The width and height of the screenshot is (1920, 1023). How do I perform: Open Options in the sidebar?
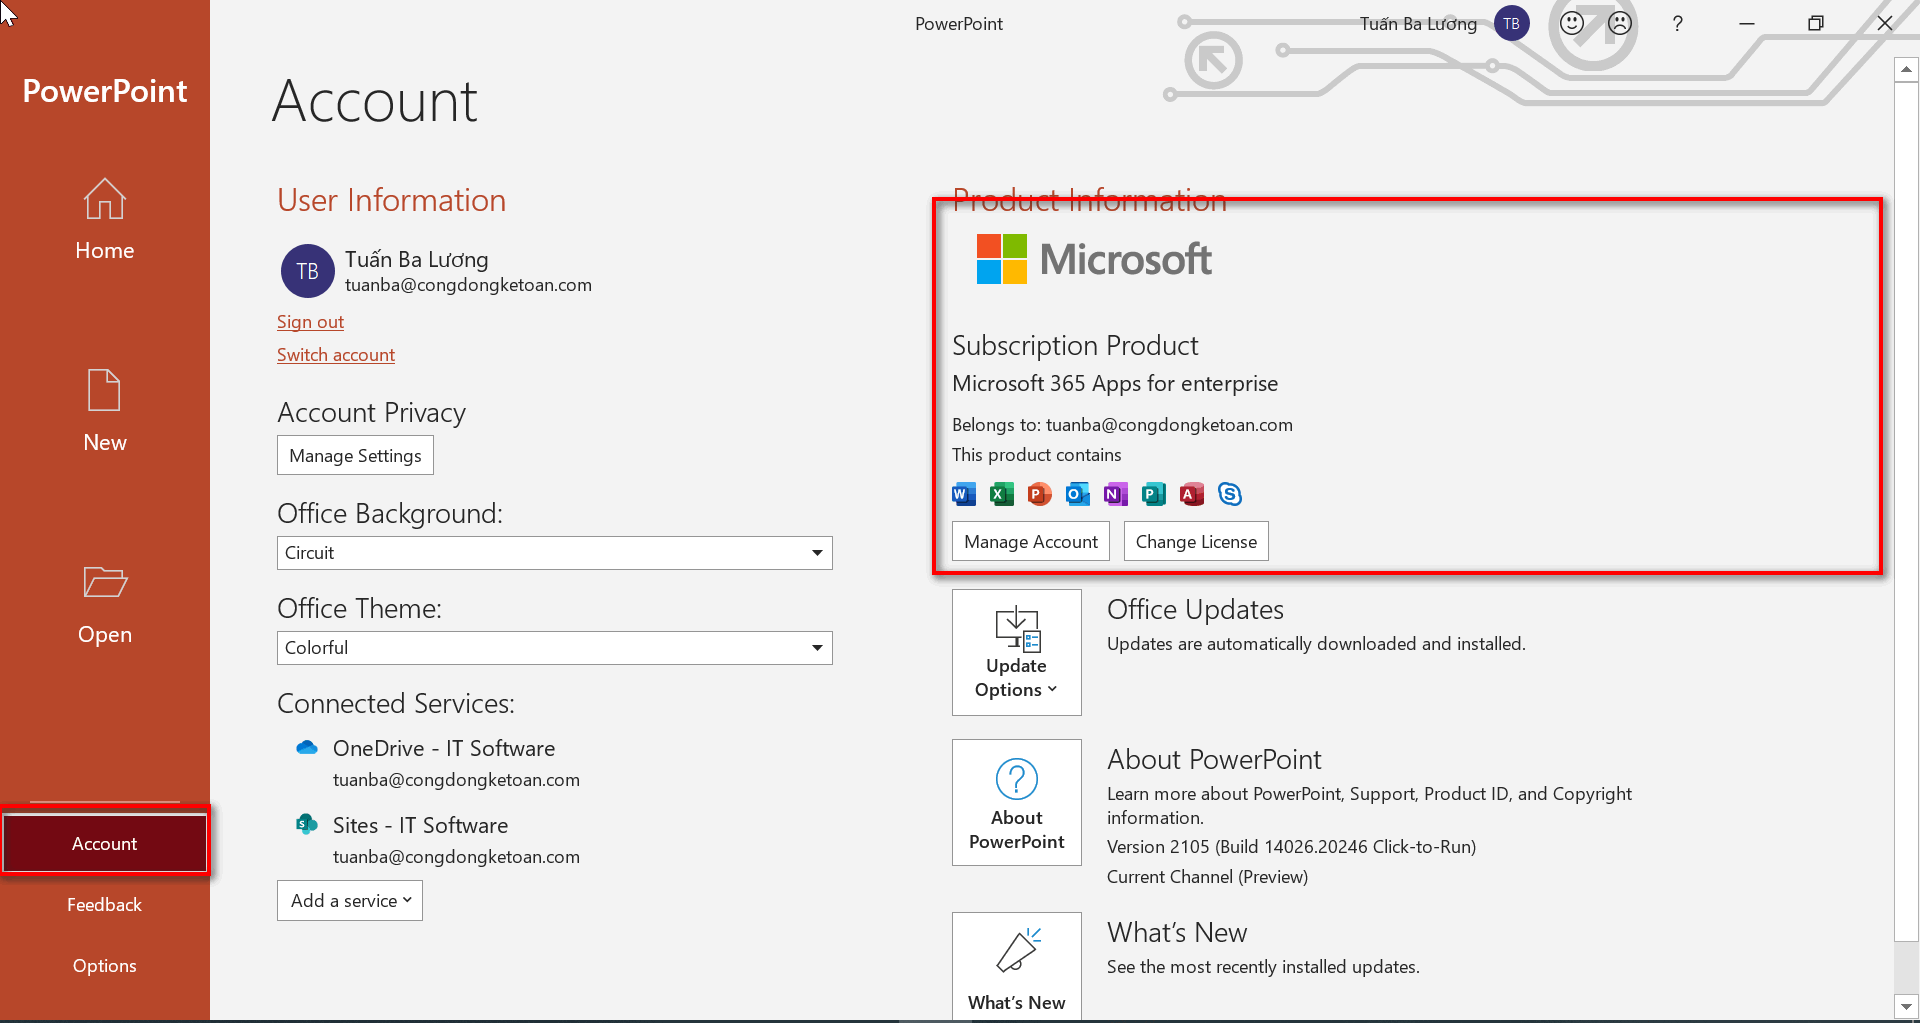click(105, 965)
